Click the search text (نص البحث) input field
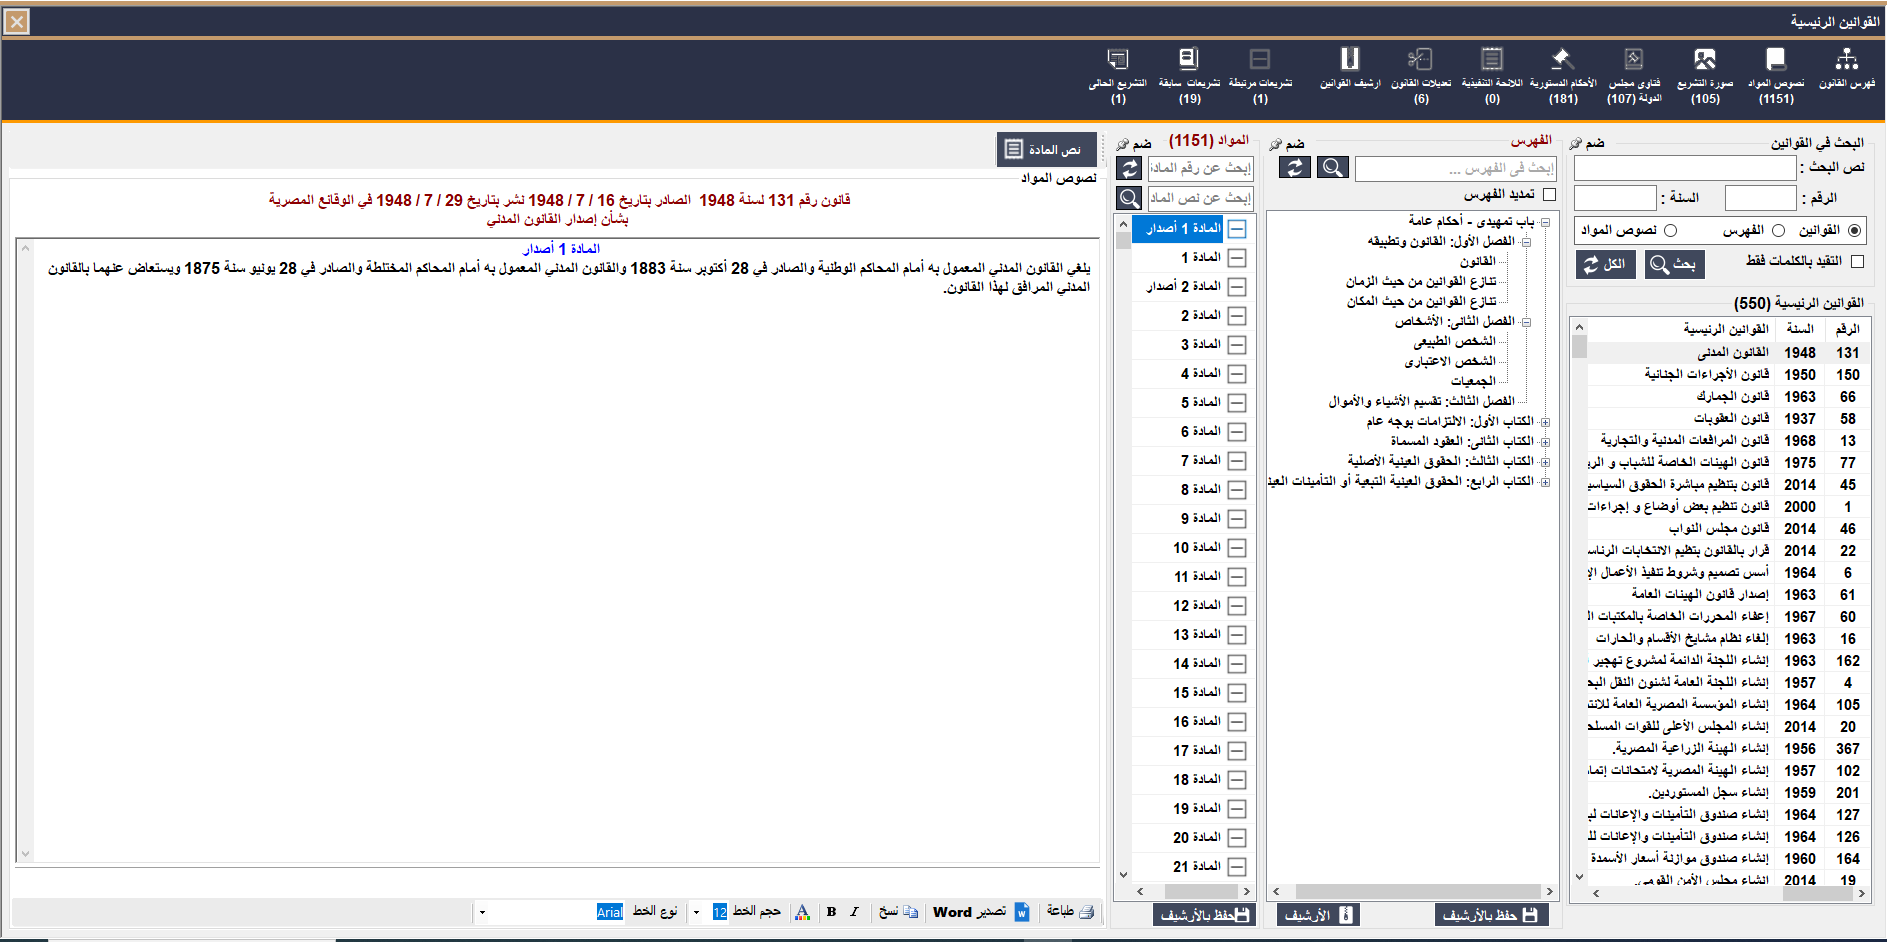 (1685, 168)
